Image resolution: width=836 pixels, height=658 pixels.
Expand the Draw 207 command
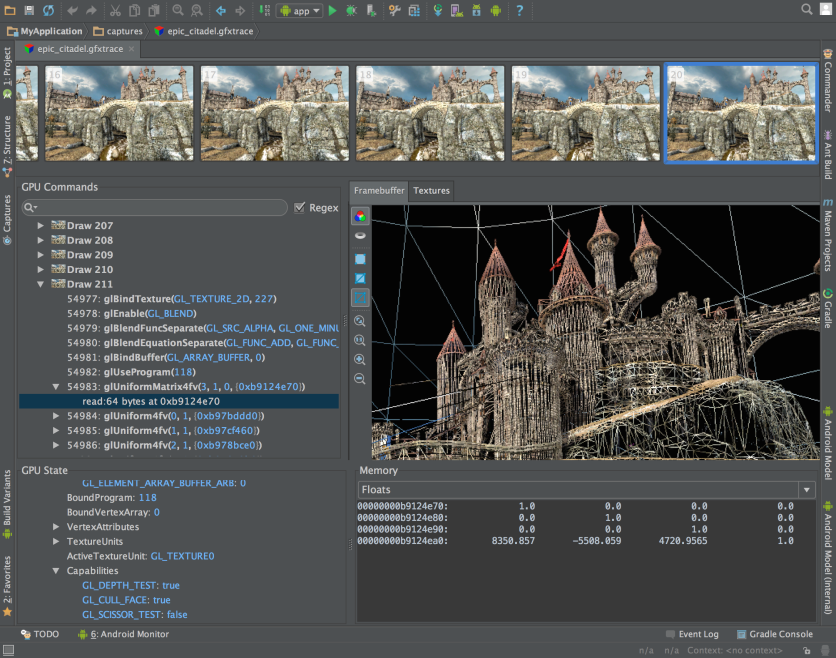coord(40,225)
